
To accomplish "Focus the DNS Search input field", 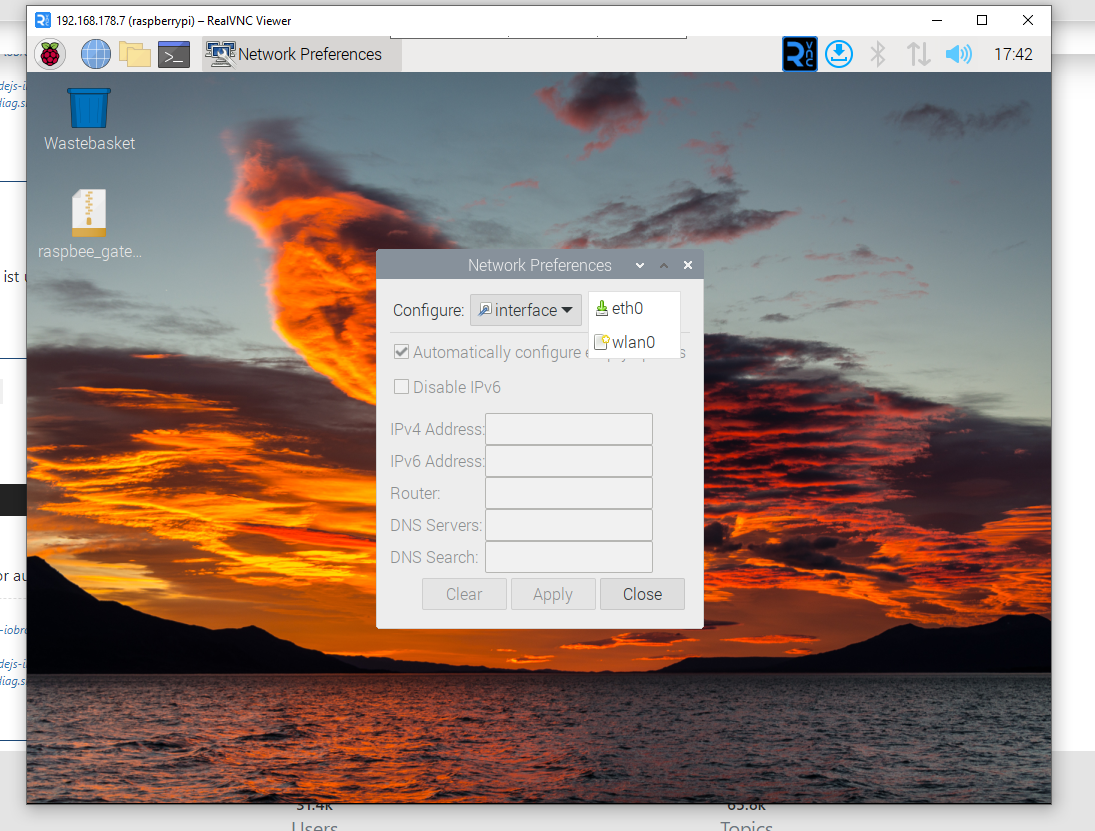I will click(x=569, y=557).
